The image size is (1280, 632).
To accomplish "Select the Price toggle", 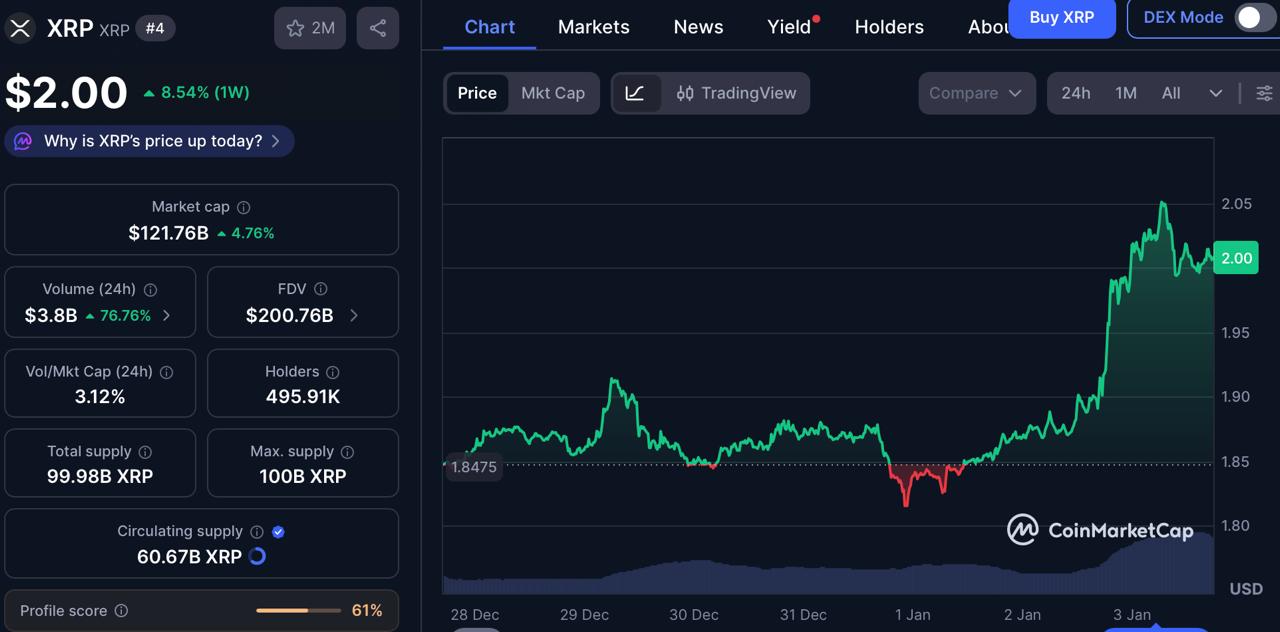I will [477, 93].
